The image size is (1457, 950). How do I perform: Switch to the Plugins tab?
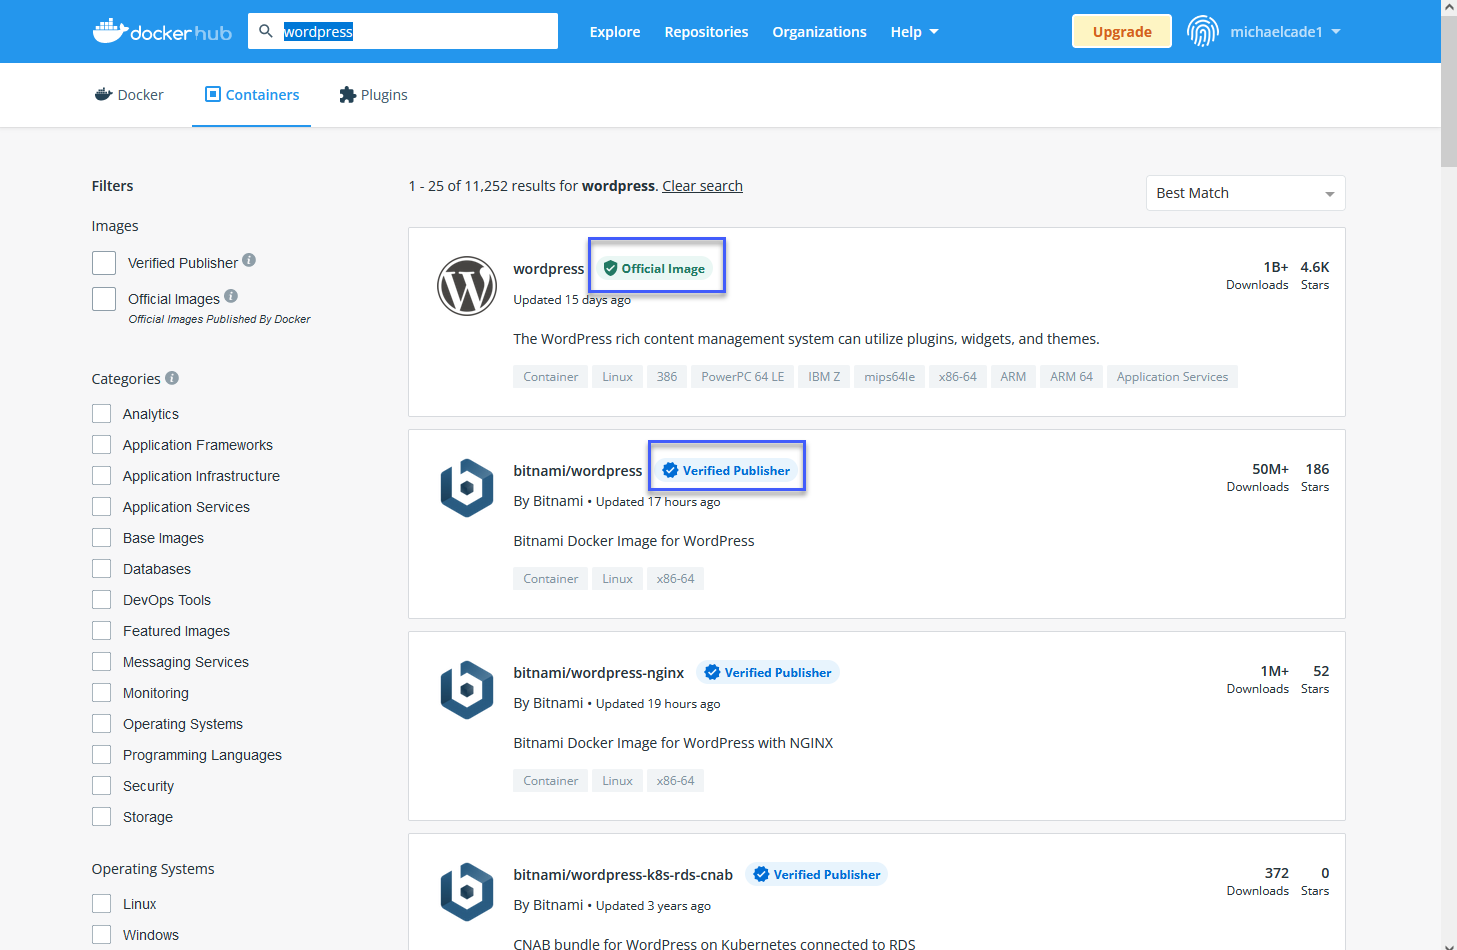pos(373,94)
